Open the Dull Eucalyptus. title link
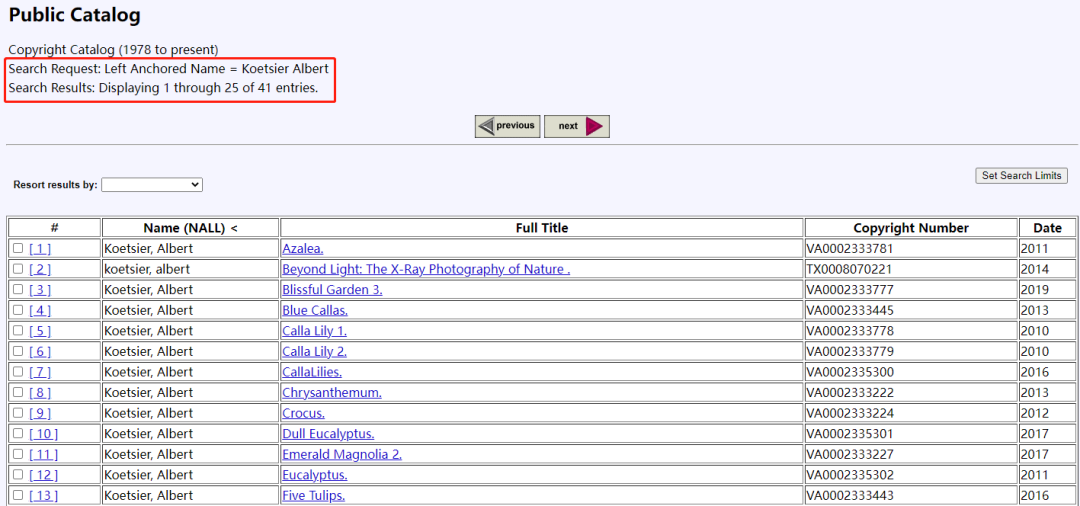The height and width of the screenshot is (506, 1080). 329,434
